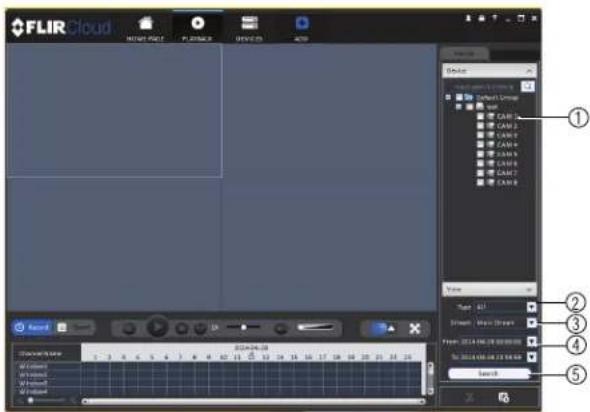The image size is (590, 412).
Task: Click the CAM 6 camera icon
Action: point(490,164)
